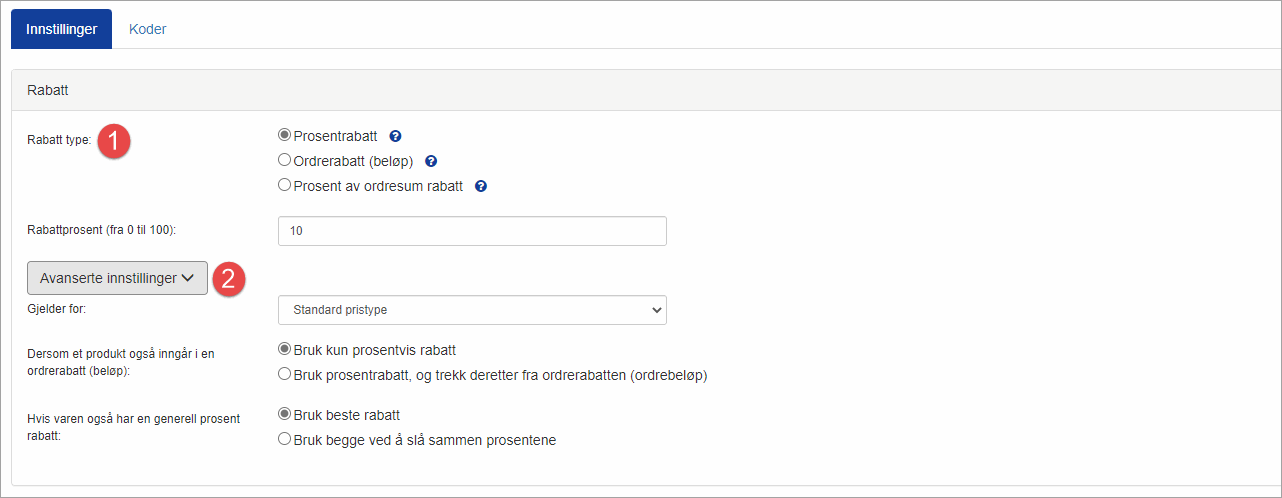Viewport: 1282px width, 498px height.
Task: Enable the Bruk beste rabatt option
Action: point(285,414)
